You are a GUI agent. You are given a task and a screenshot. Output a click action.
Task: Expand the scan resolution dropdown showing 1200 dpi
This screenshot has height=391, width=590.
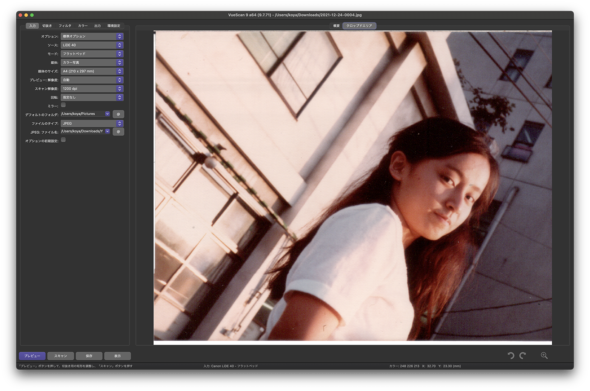(92, 89)
